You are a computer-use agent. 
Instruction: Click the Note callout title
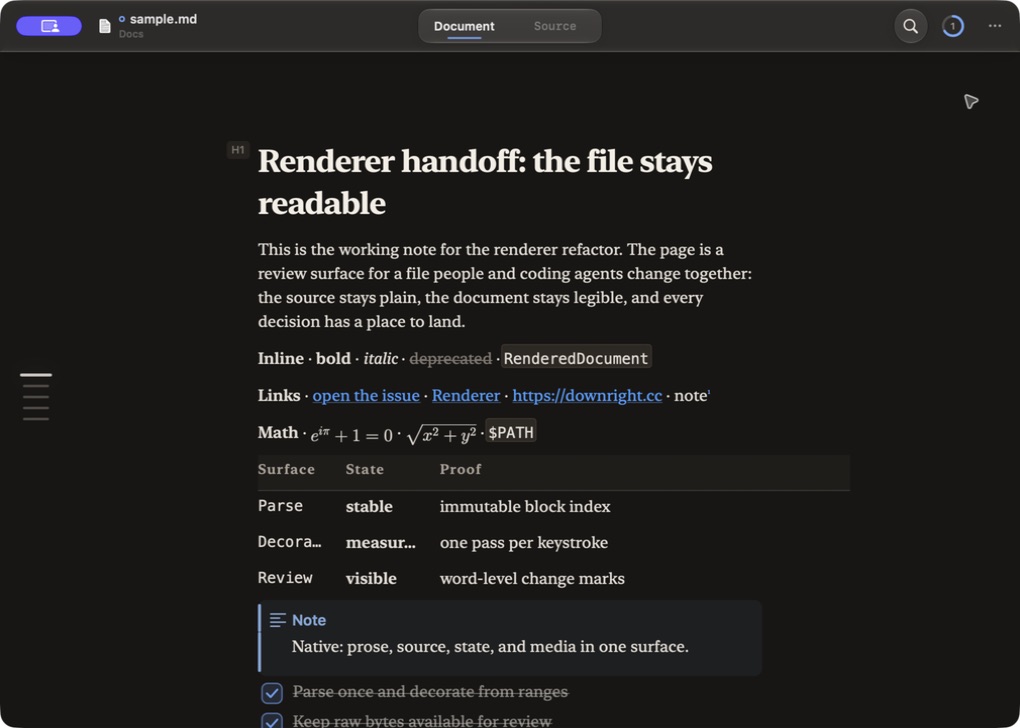coord(309,620)
